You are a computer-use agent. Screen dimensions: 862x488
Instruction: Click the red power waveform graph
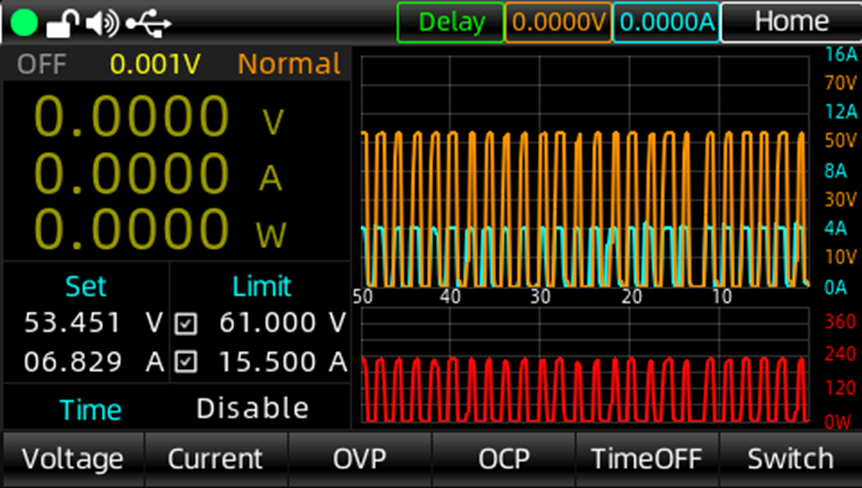tap(585, 387)
